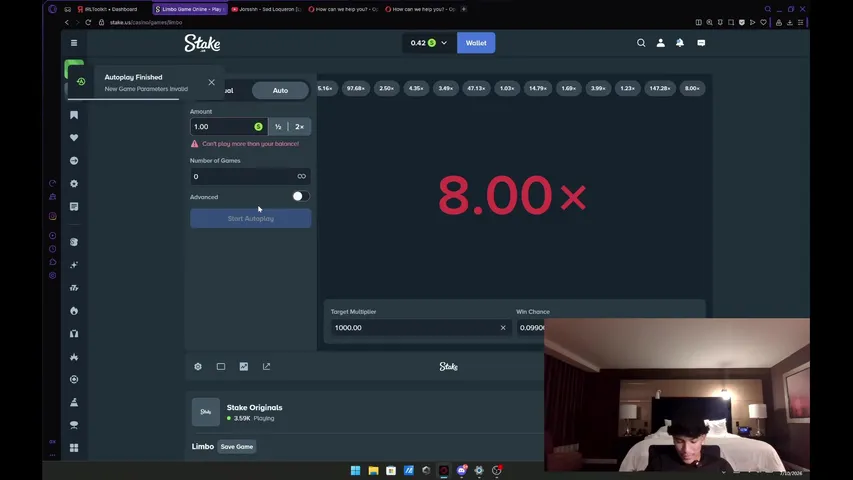Click the popout game arrow icon
853x480 pixels.
click(267, 367)
